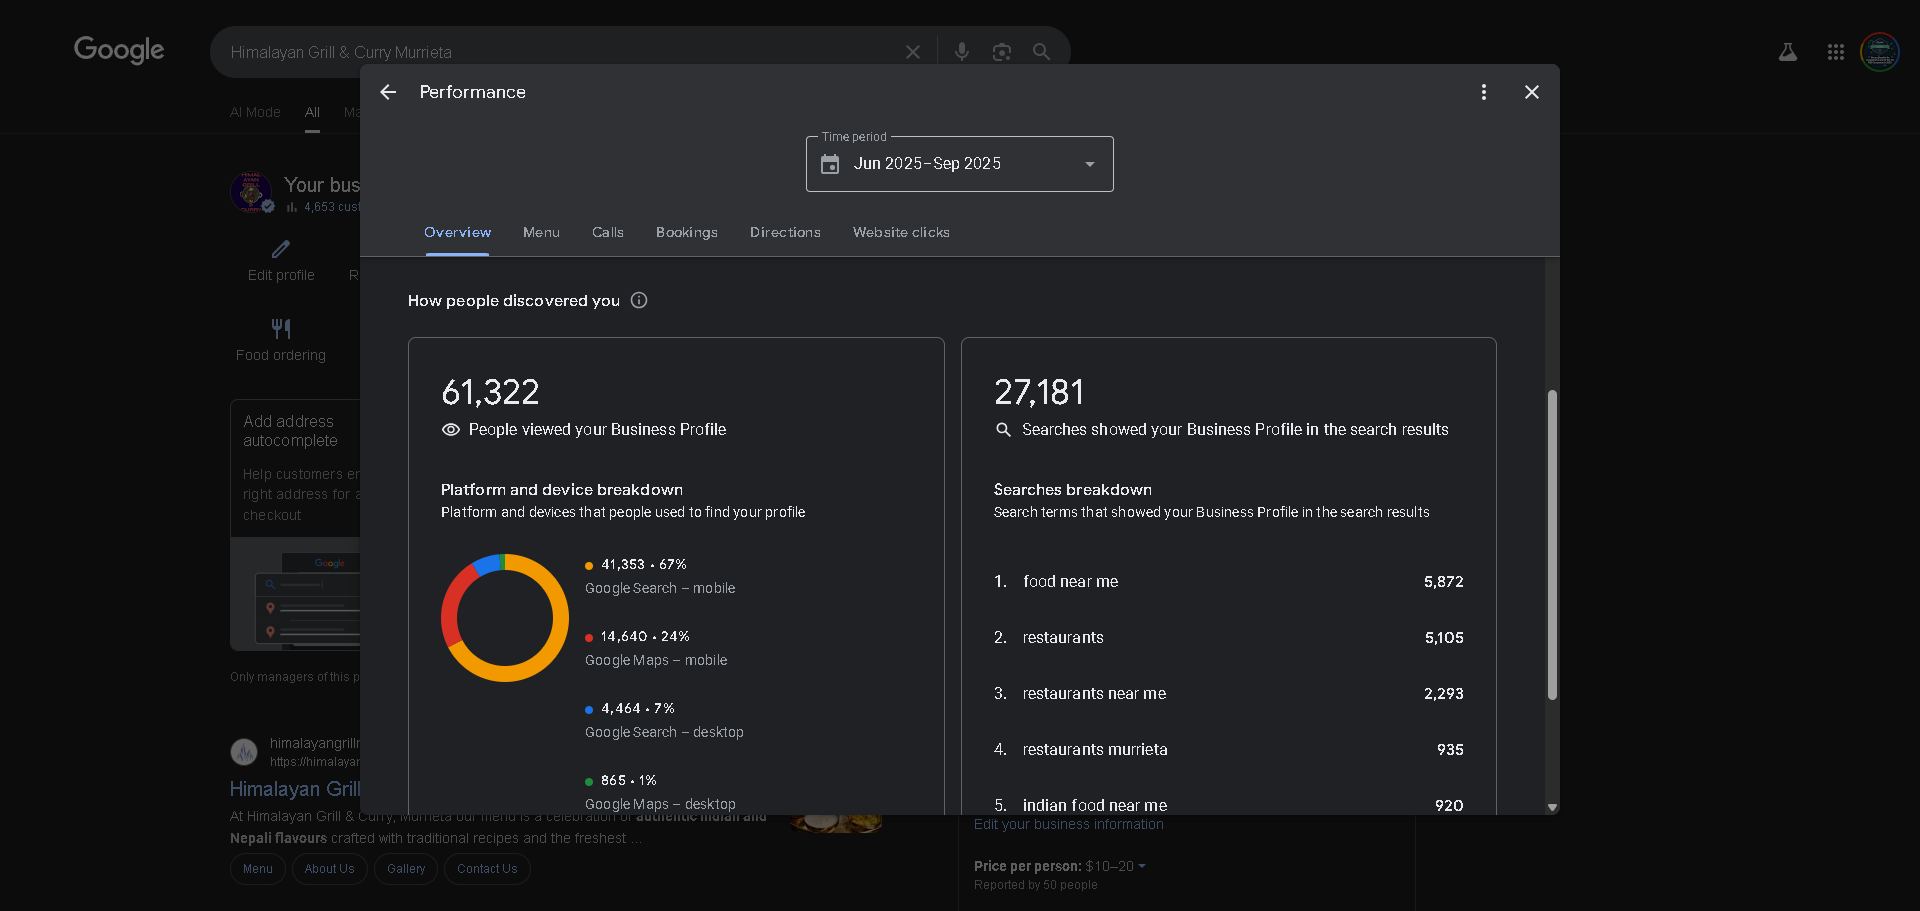The image size is (1920, 911).
Task: Click the Edit profile pencil icon
Action: tap(281, 249)
